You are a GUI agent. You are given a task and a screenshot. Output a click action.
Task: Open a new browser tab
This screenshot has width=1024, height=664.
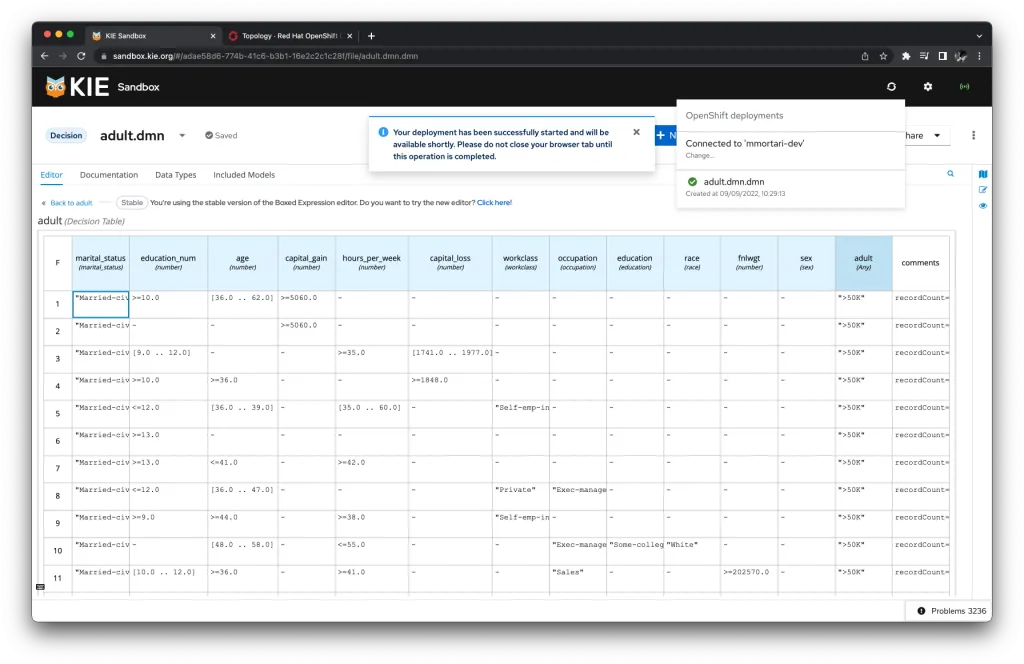click(x=371, y=36)
